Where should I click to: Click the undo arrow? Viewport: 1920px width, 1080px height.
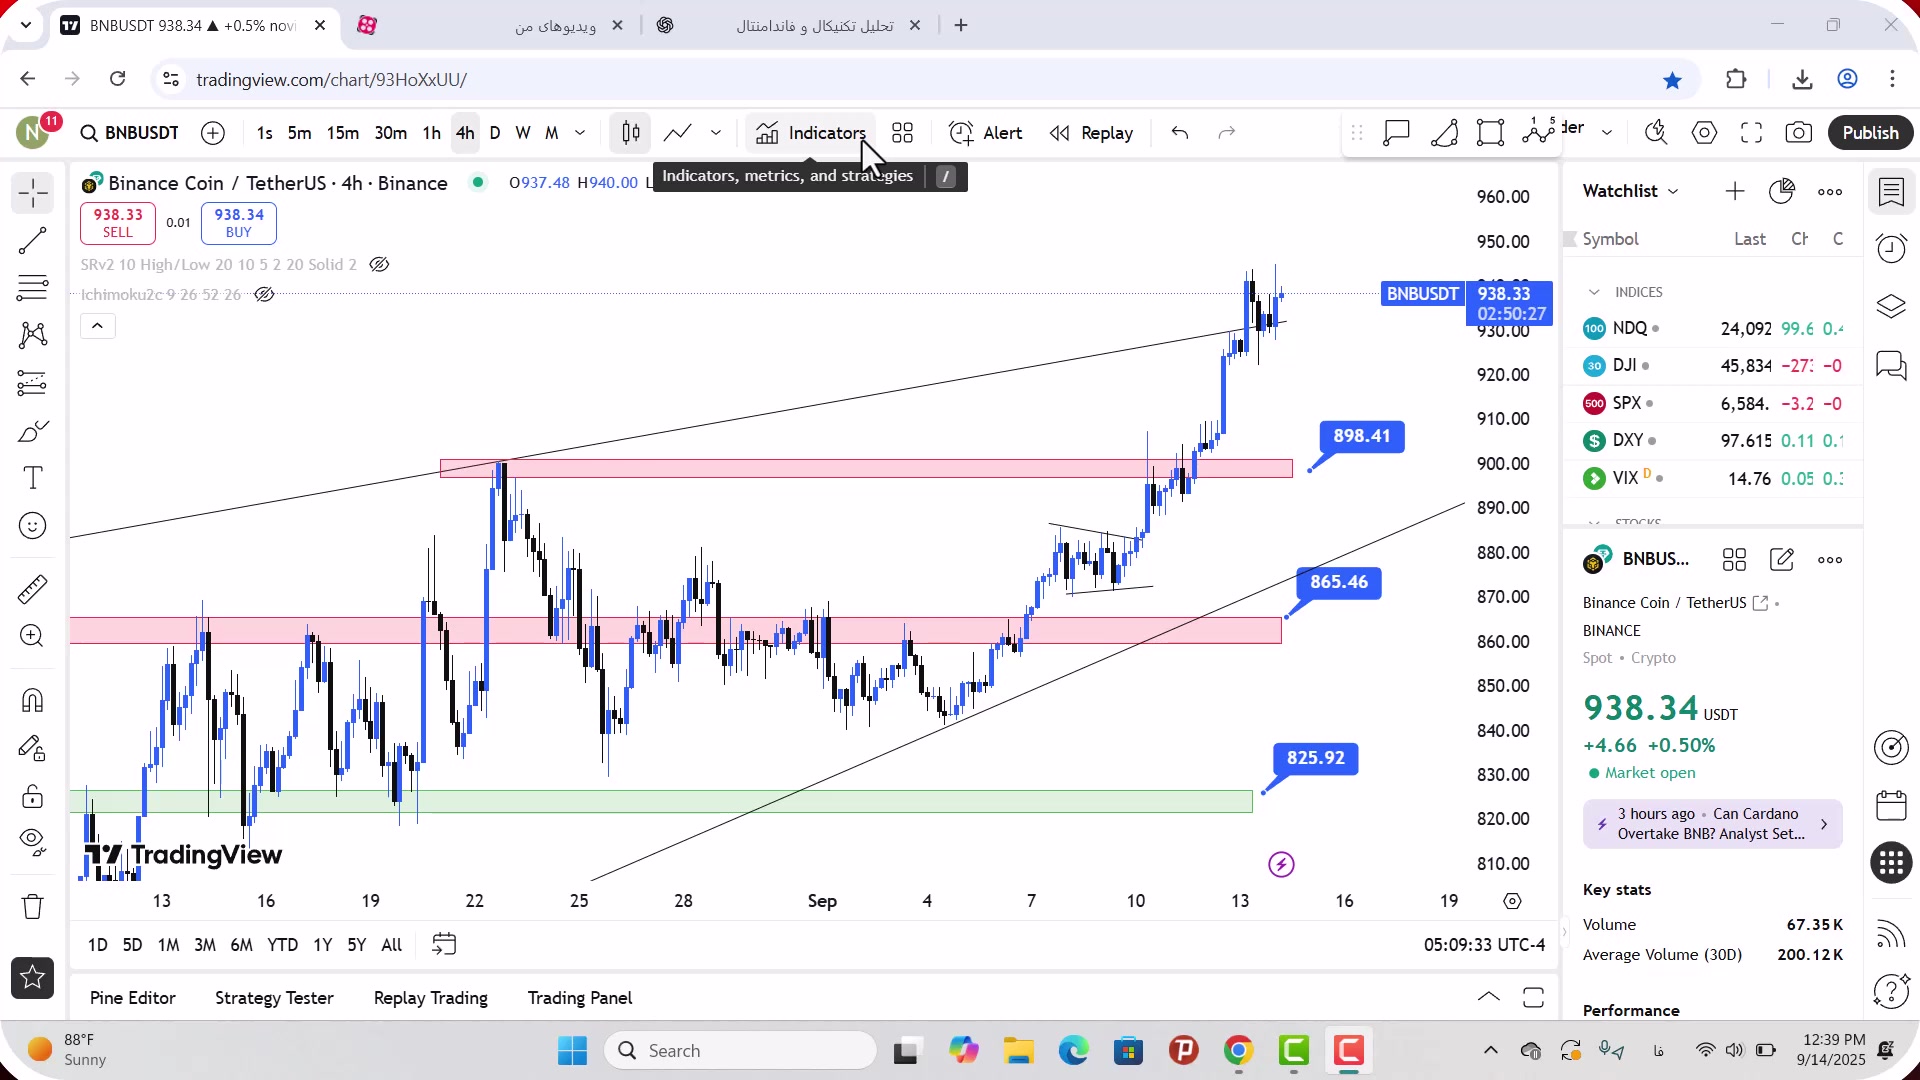1180,133
